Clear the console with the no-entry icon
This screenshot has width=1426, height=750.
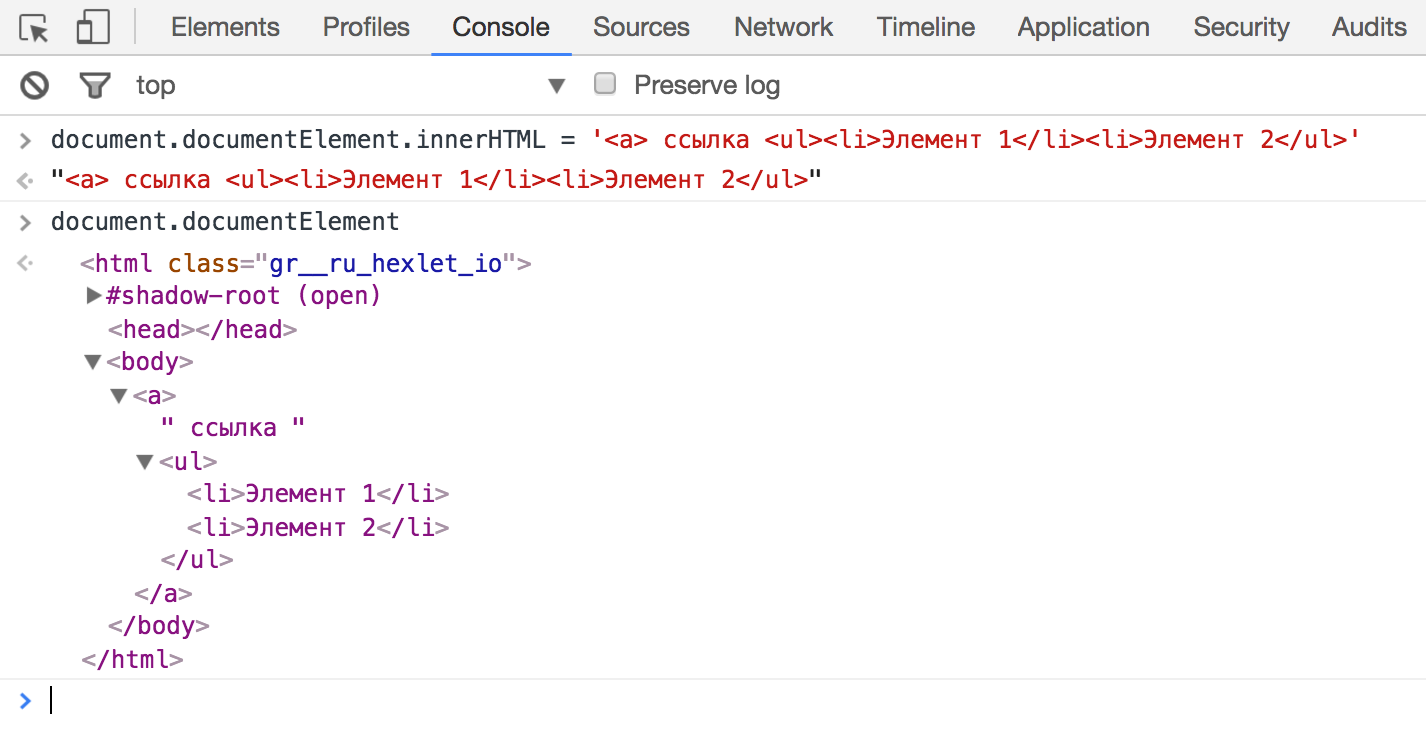[33, 85]
